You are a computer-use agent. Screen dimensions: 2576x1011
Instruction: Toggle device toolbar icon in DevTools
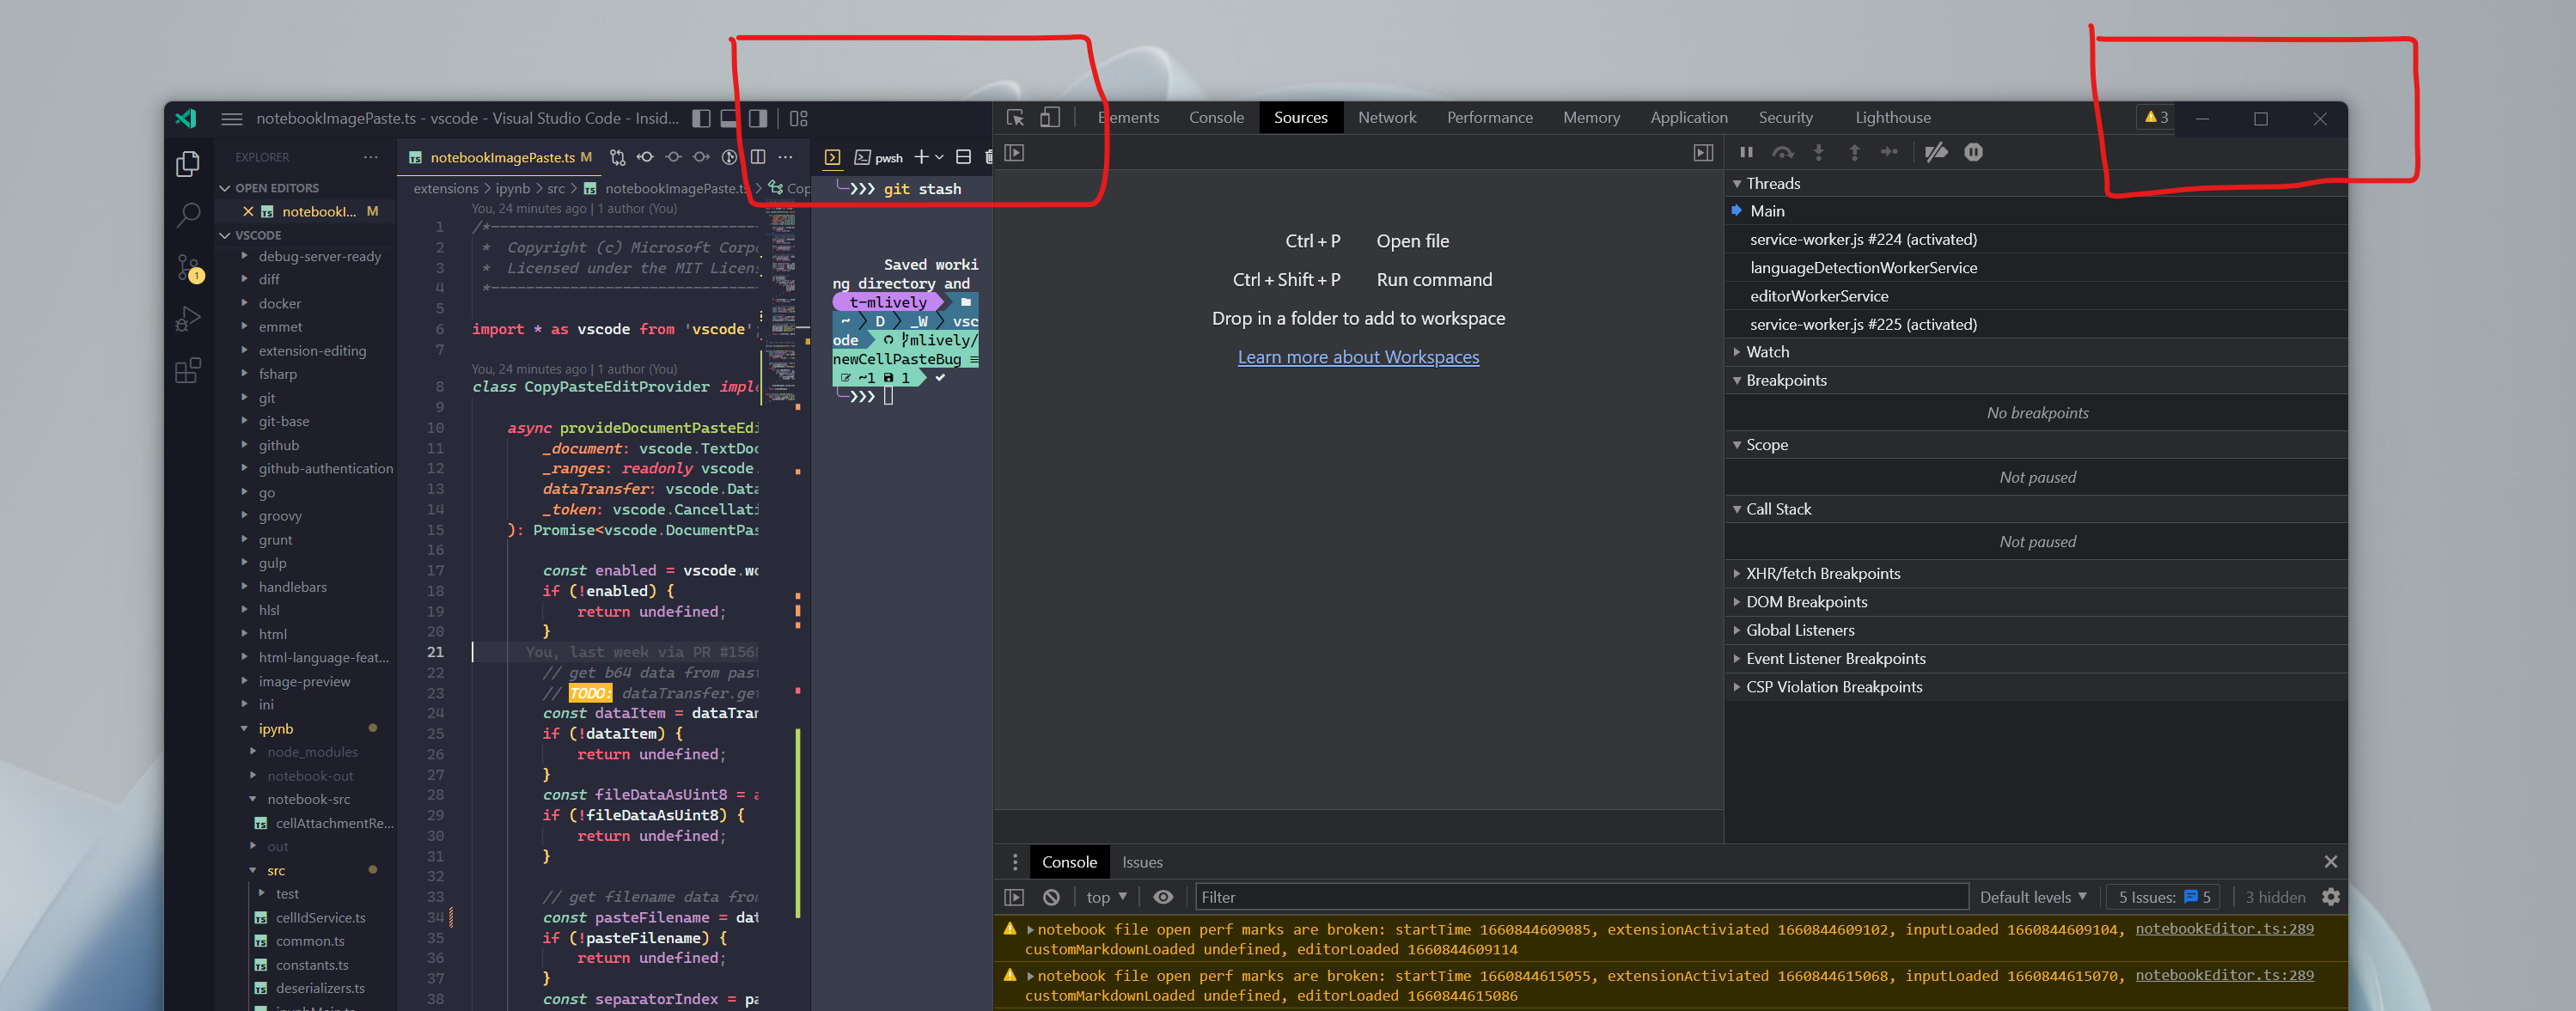[1049, 118]
